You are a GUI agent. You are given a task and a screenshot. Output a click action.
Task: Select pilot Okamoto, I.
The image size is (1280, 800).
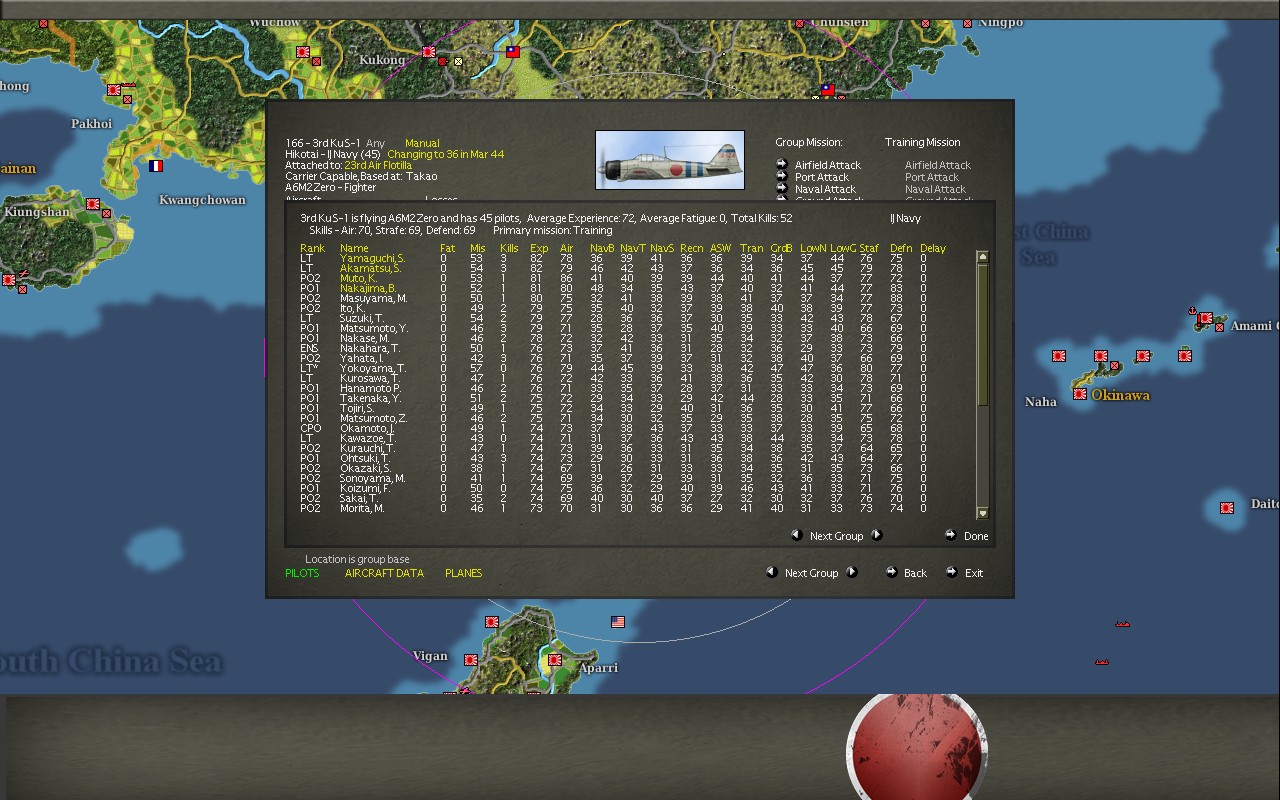point(367,428)
